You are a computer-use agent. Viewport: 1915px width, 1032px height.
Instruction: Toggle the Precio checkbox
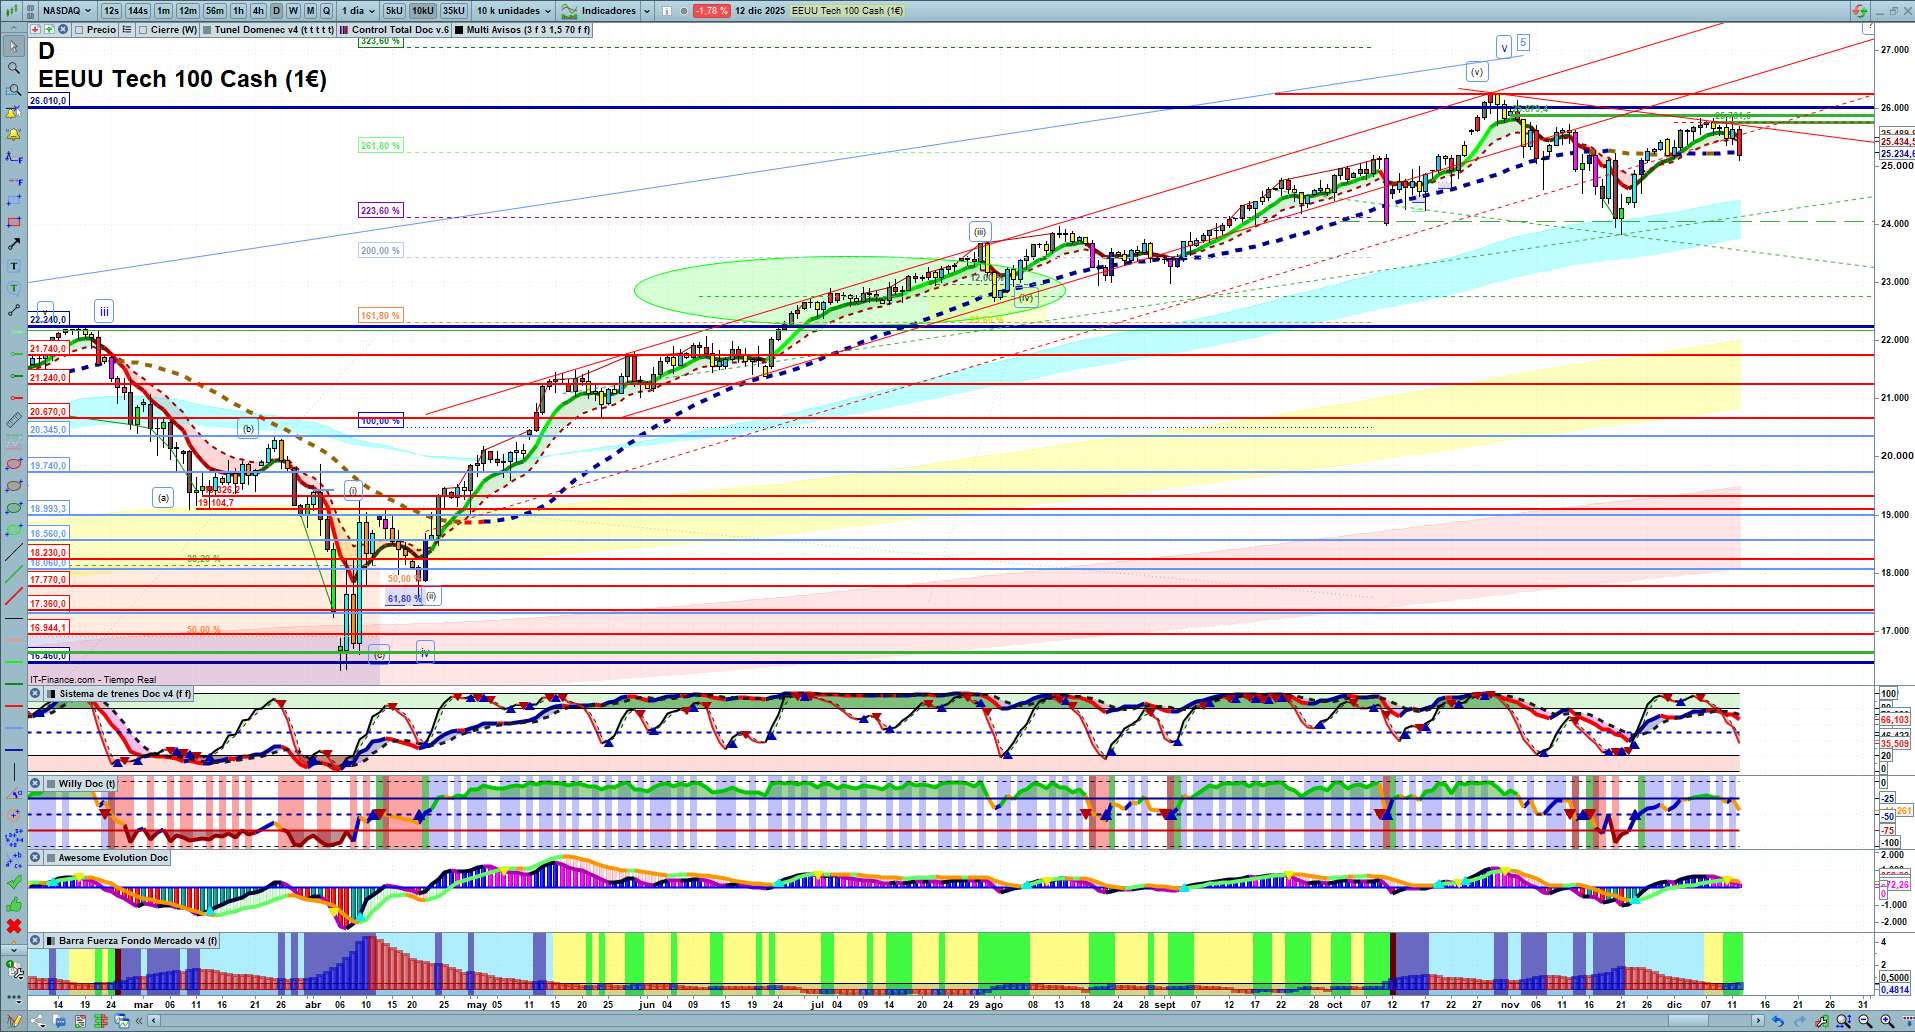pyautogui.click(x=79, y=30)
